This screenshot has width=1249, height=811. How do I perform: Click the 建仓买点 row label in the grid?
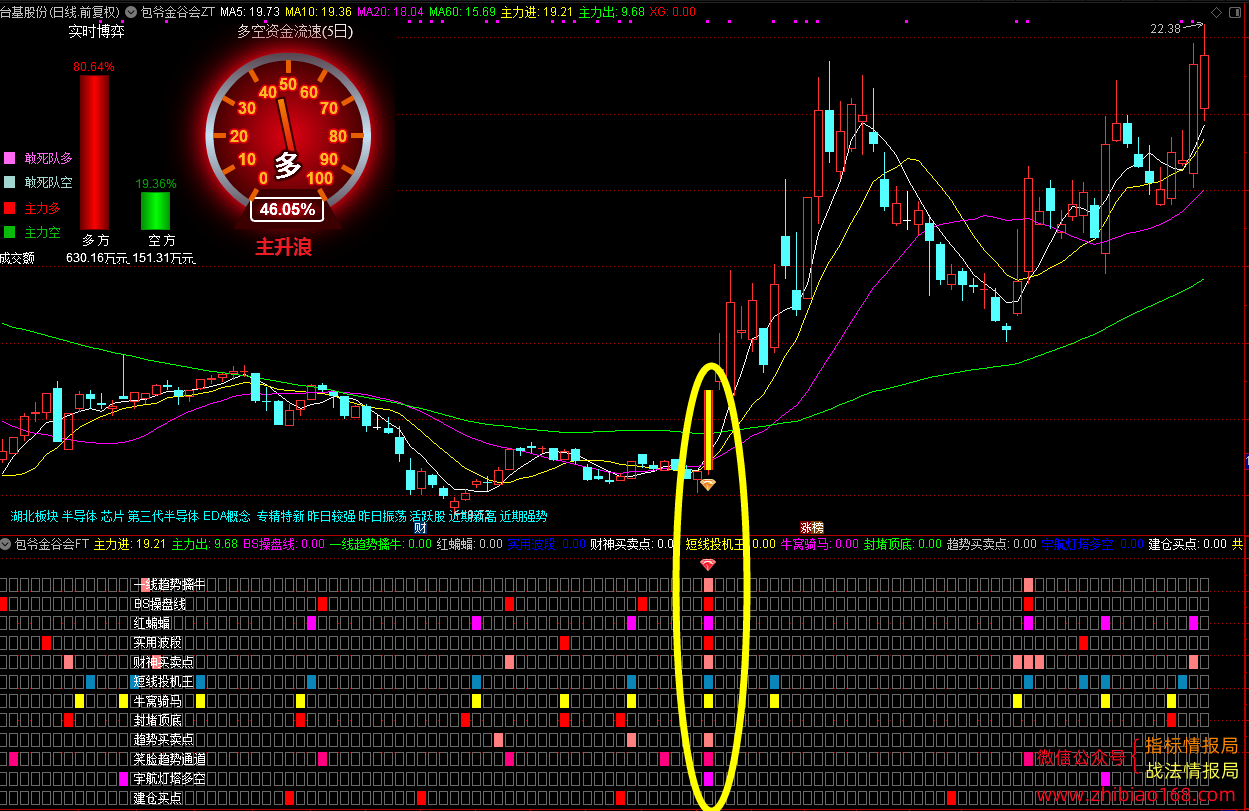(158, 798)
